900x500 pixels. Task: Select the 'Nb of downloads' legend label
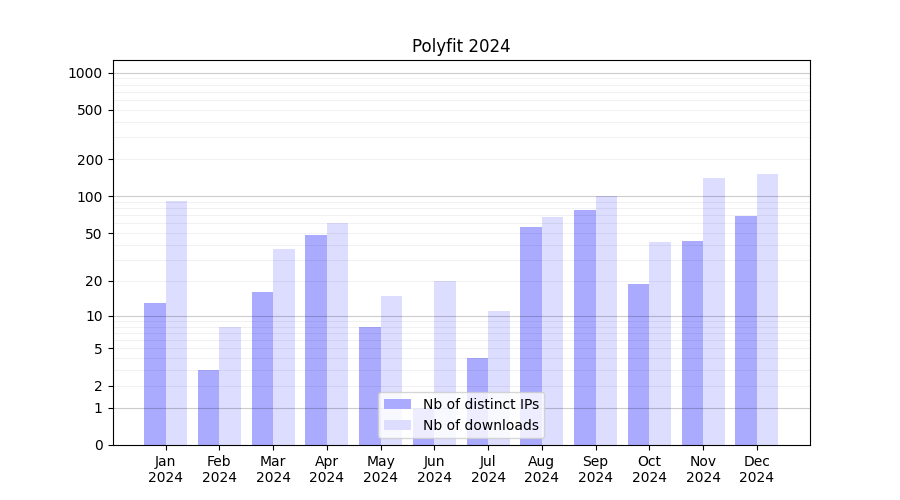[480, 425]
